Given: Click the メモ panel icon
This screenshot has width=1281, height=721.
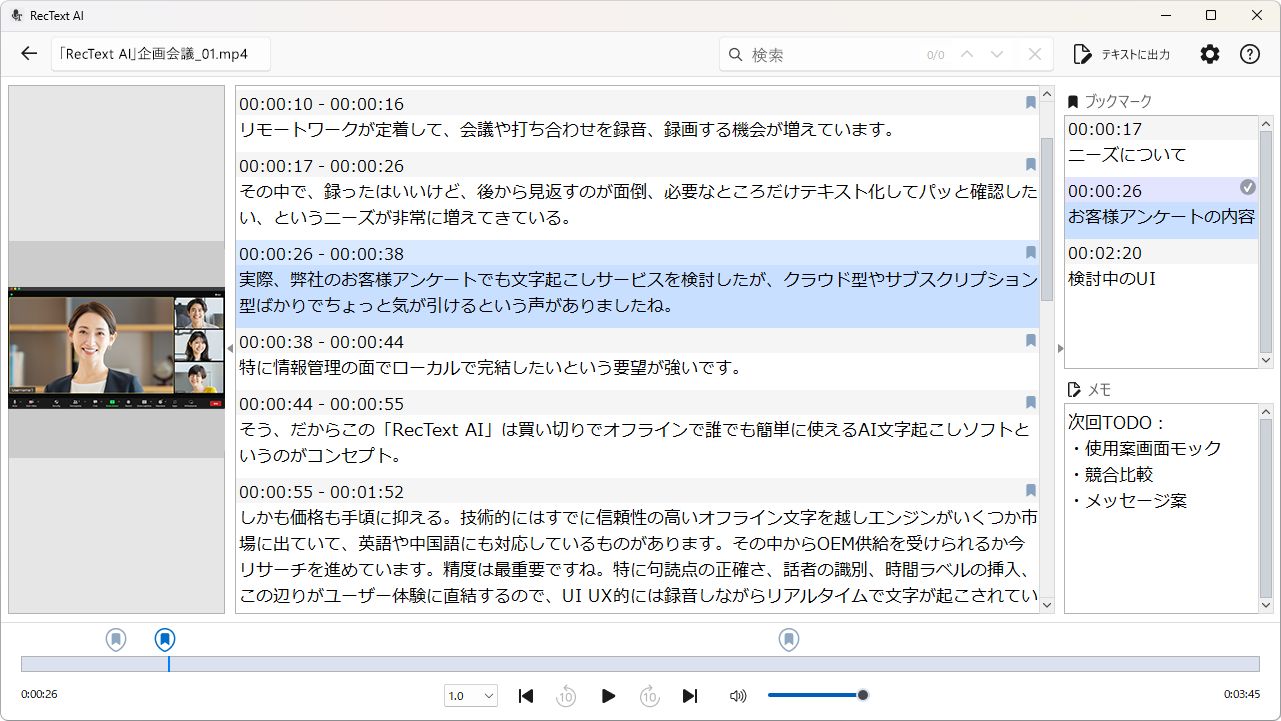Looking at the screenshot, I should tap(1075, 389).
